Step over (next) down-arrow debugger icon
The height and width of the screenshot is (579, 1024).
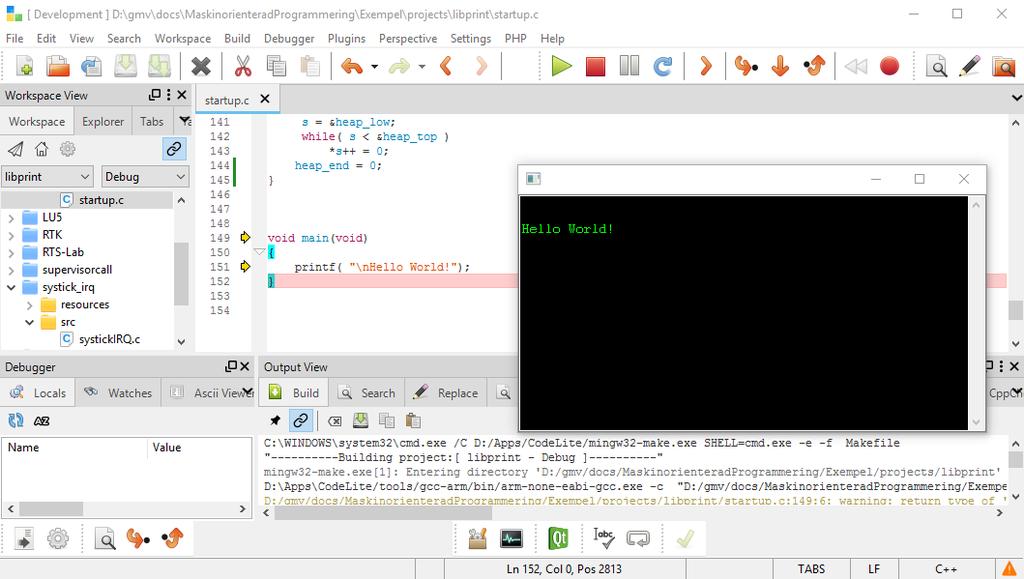780,66
